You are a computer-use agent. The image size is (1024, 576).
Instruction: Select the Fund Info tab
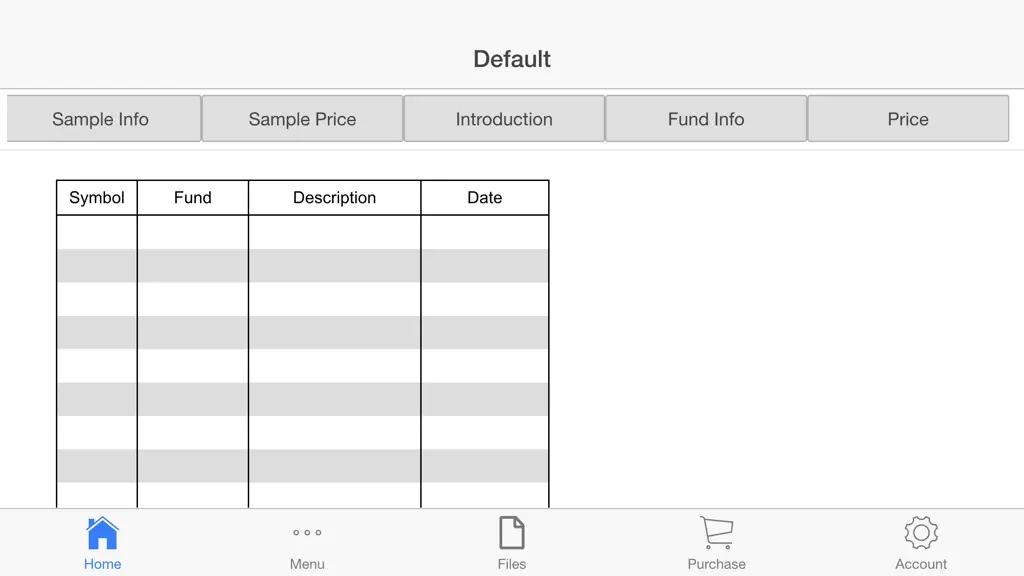click(x=706, y=119)
